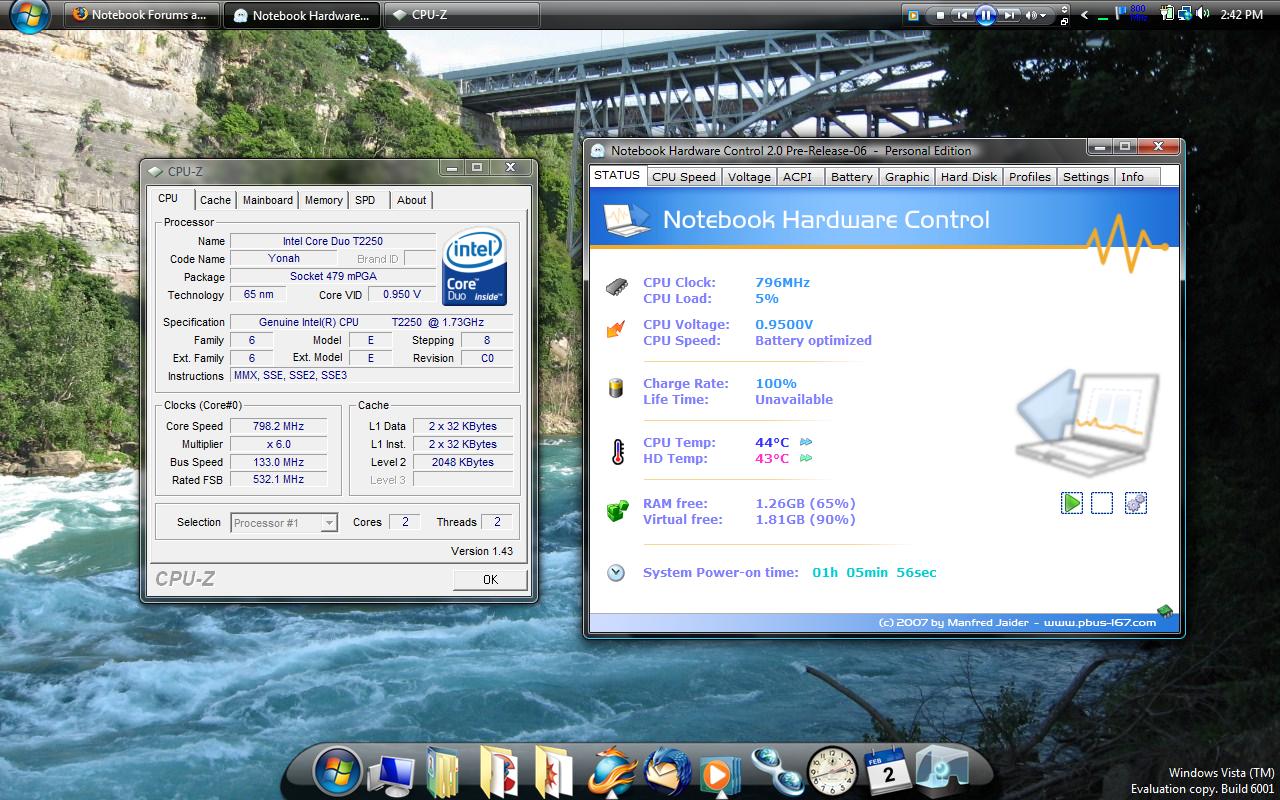
Task: Click the green cubes icon beside RAM free
Action: pyautogui.click(x=617, y=511)
